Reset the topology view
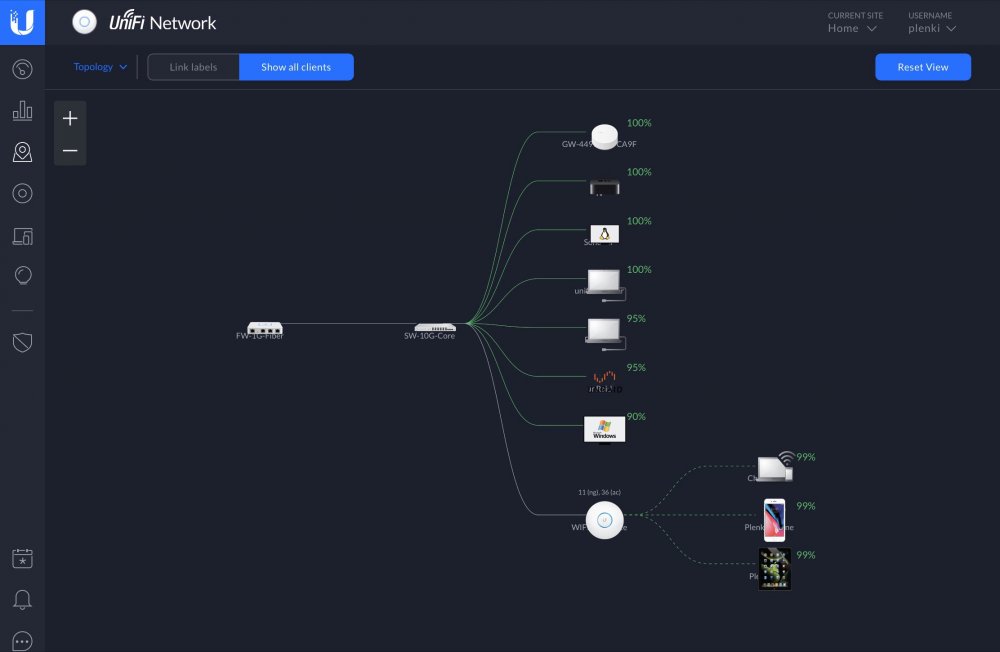The width and height of the screenshot is (1000, 652). tap(923, 67)
